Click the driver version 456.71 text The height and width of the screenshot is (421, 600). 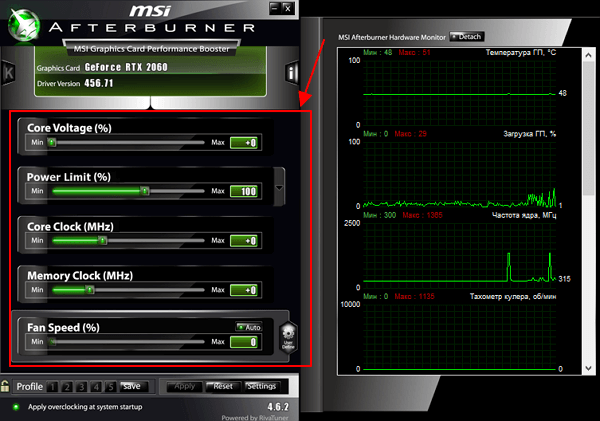(x=99, y=83)
